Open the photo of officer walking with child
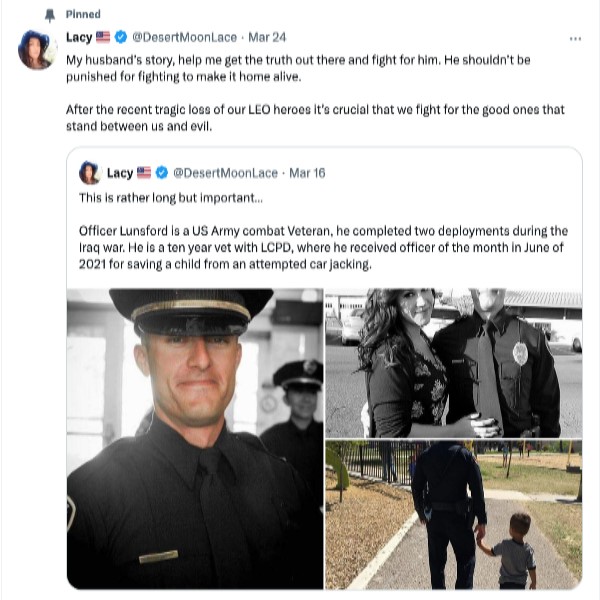The height and width of the screenshot is (600, 600). tap(453, 515)
